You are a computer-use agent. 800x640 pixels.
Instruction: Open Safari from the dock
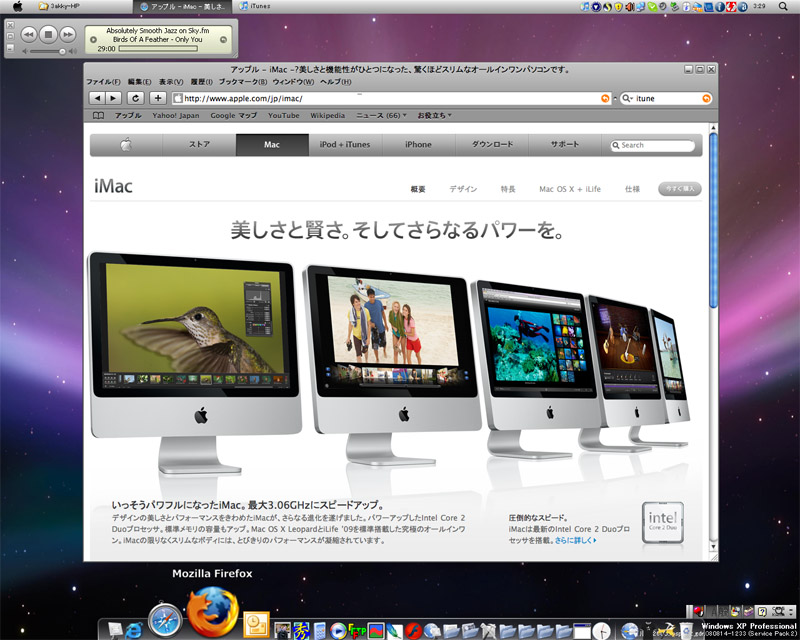pyautogui.click(x=164, y=621)
